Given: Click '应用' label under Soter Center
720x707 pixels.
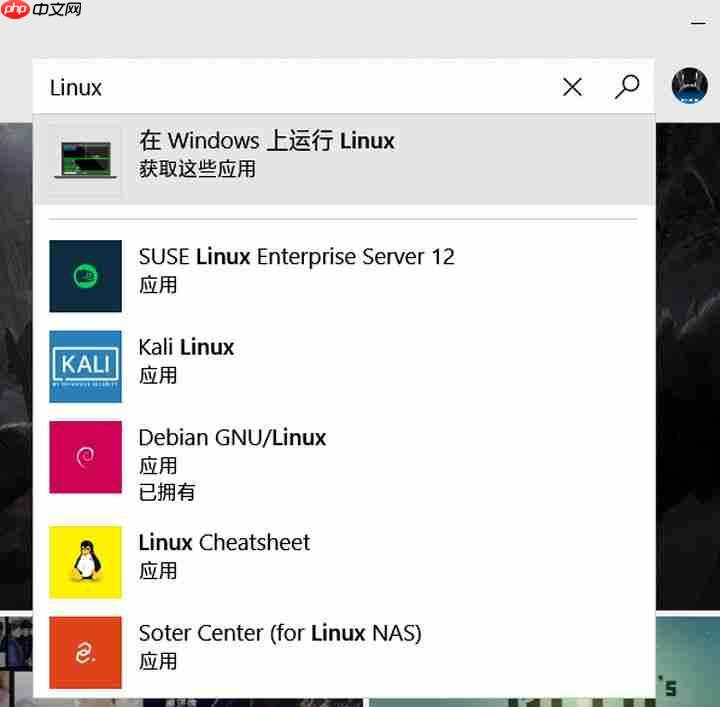Looking at the screenshot, I should (x=158, y=662).
